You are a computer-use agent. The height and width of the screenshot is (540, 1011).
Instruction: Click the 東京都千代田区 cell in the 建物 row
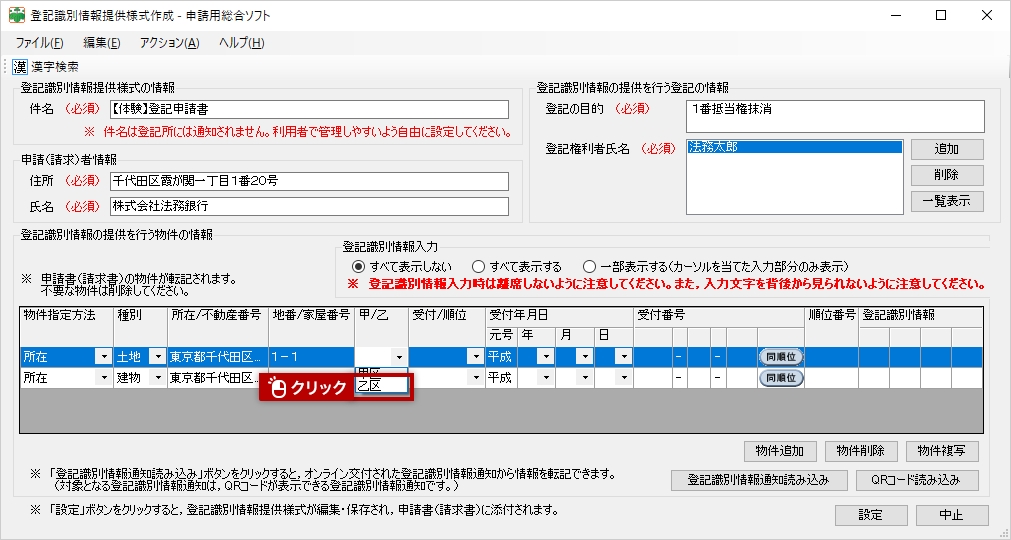point(217,378)
